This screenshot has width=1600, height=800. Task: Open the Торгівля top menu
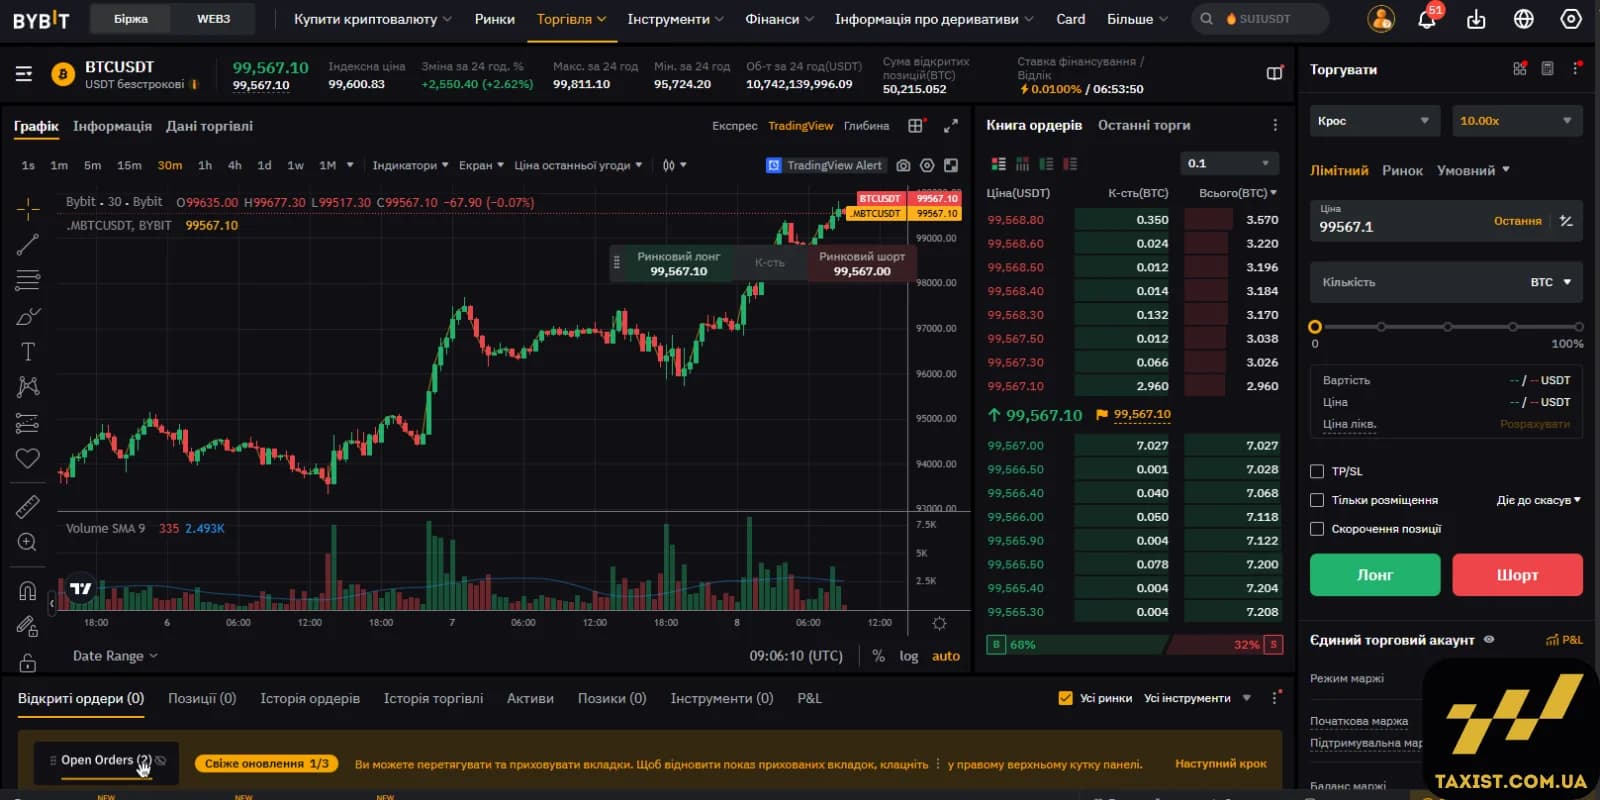571,19
